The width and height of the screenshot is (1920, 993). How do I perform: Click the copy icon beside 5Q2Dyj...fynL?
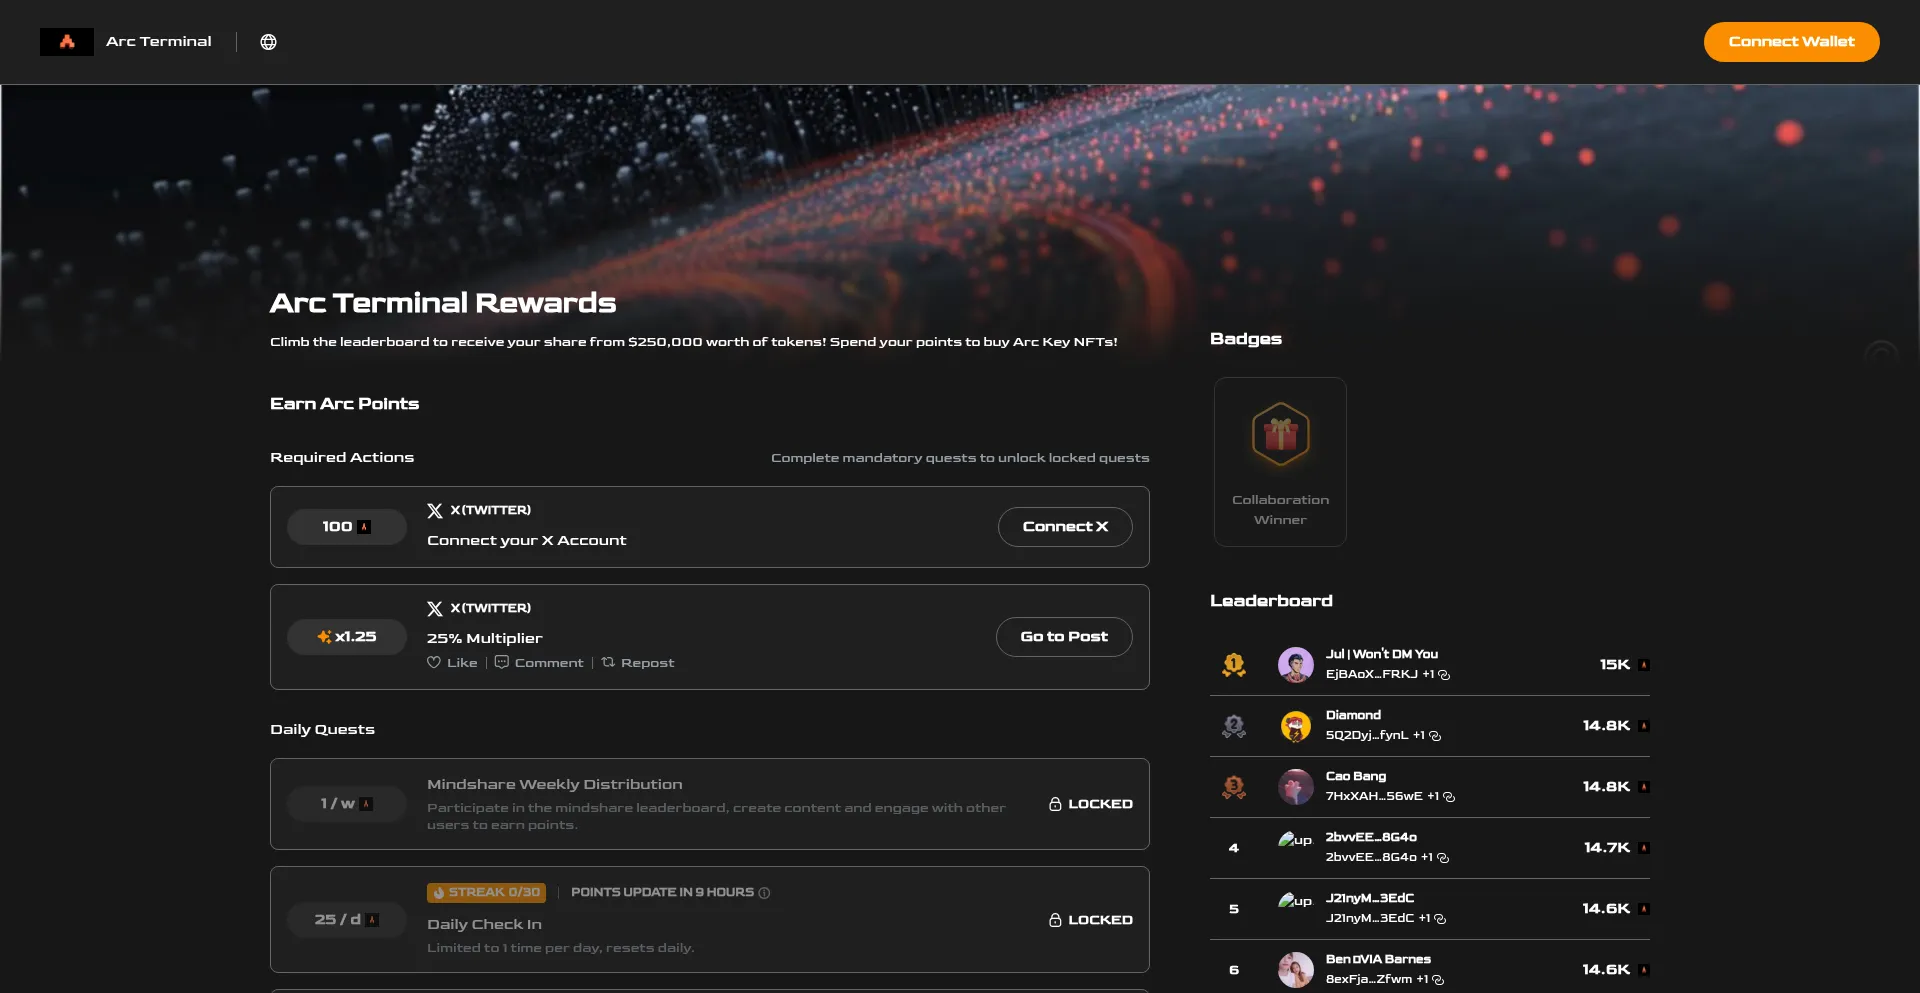[1434, 736]
